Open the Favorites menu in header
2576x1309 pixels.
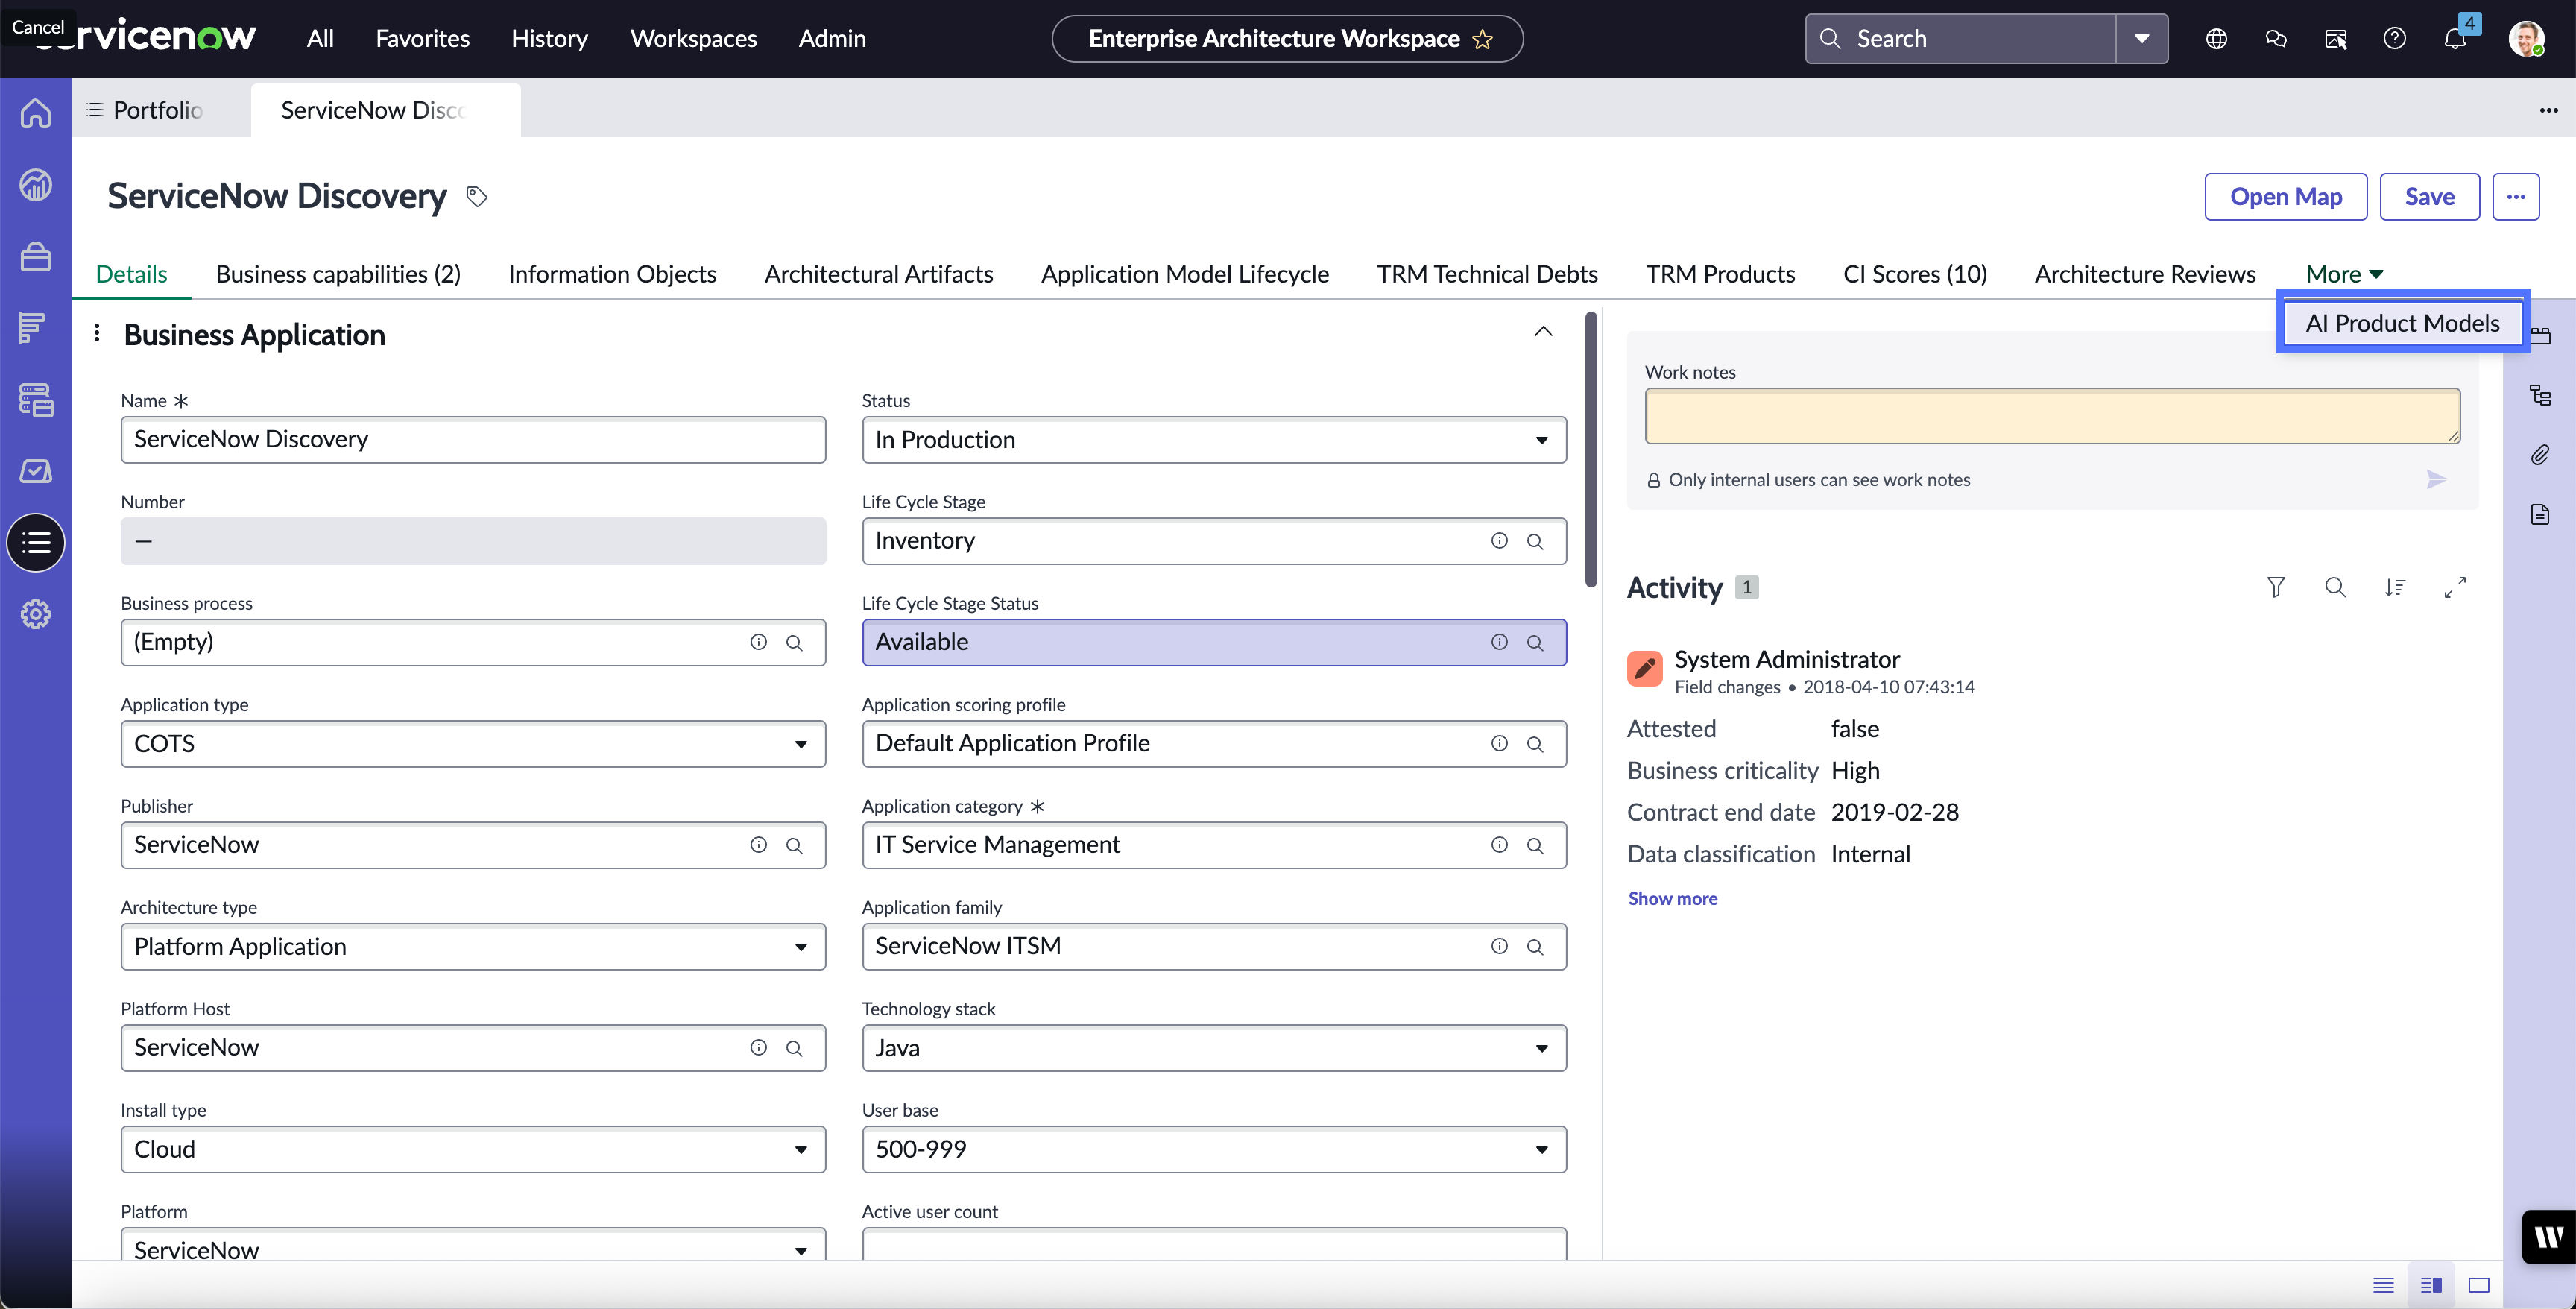tap(422, 39)
